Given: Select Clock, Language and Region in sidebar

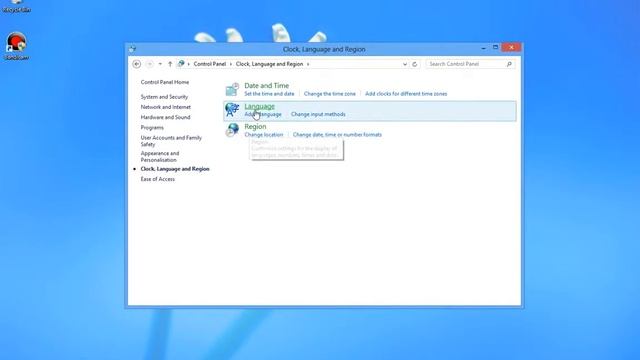Looking at the screenshot, I should tap(175, 169).
